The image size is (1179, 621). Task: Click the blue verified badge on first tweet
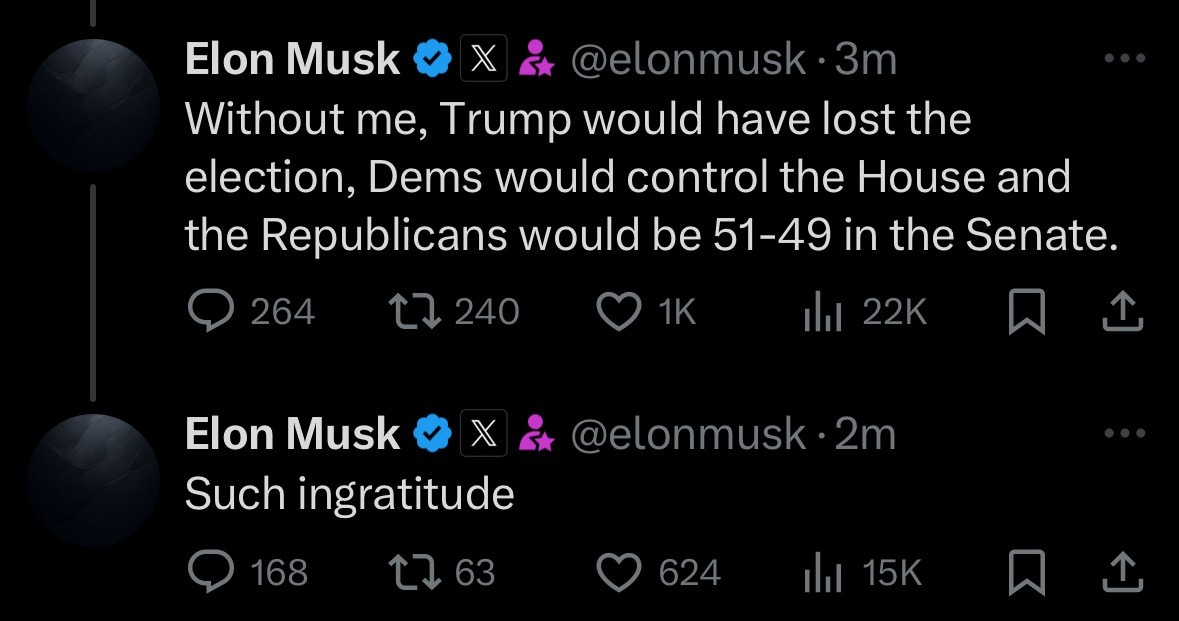(432, 61)
